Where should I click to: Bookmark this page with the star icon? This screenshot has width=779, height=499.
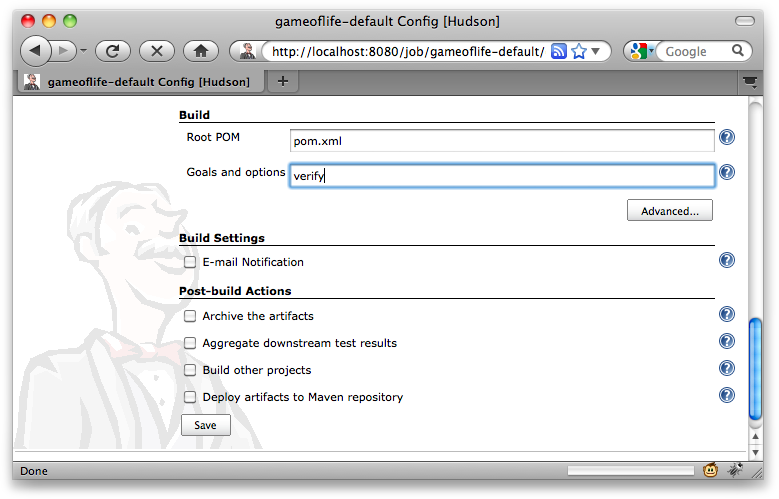[x=579, y=51]
